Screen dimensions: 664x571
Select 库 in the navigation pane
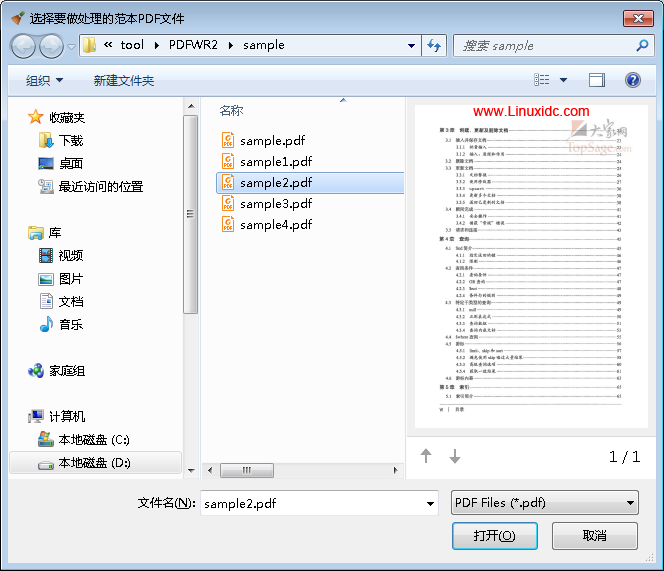click(55, 232)
